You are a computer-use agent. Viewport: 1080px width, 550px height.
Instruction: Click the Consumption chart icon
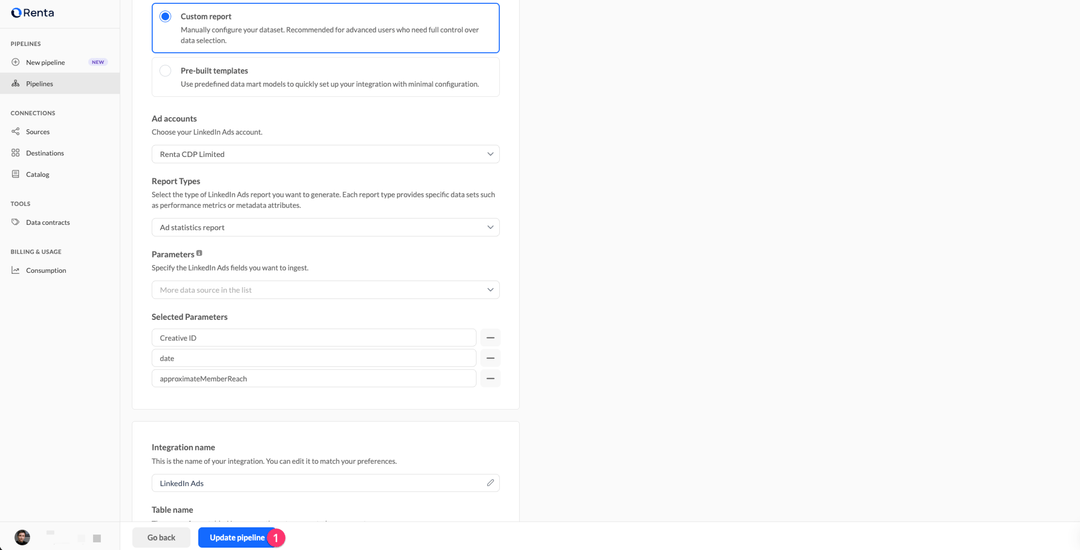(15, 270)
